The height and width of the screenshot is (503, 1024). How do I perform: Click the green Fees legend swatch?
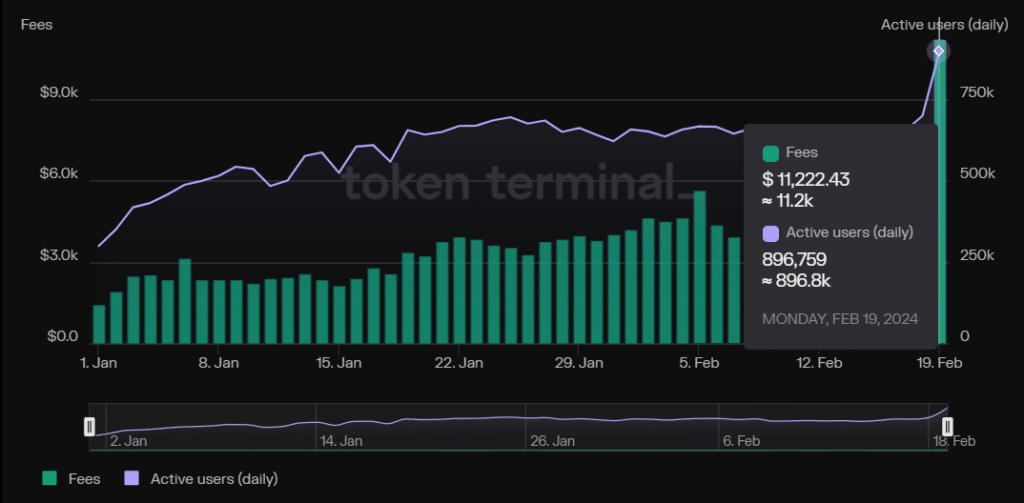tap(50, 479)
